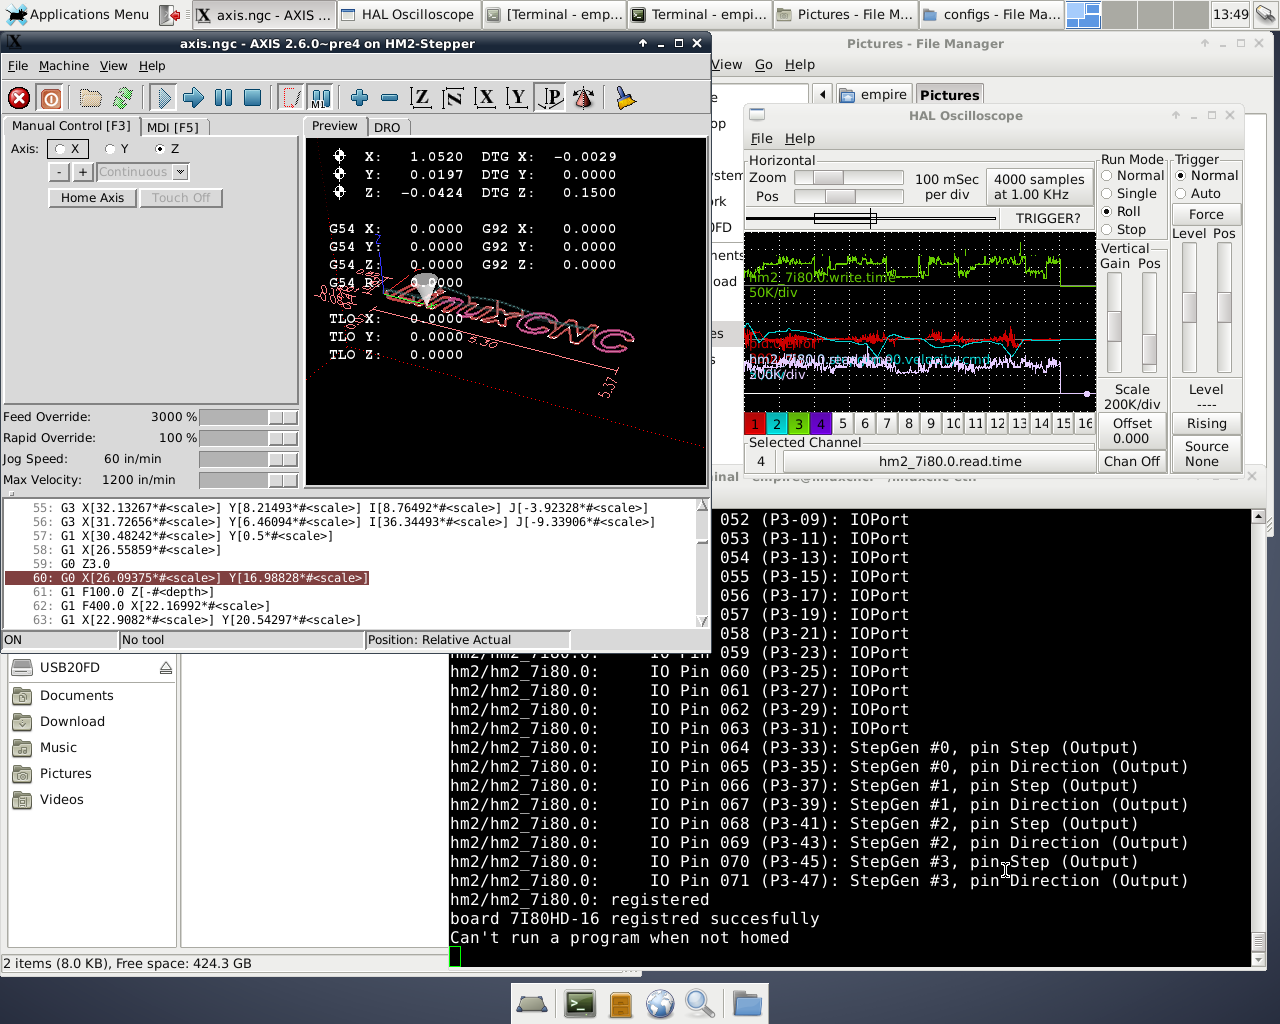
Task: Click Chan Off button
Action: [x=1132, y=462]
